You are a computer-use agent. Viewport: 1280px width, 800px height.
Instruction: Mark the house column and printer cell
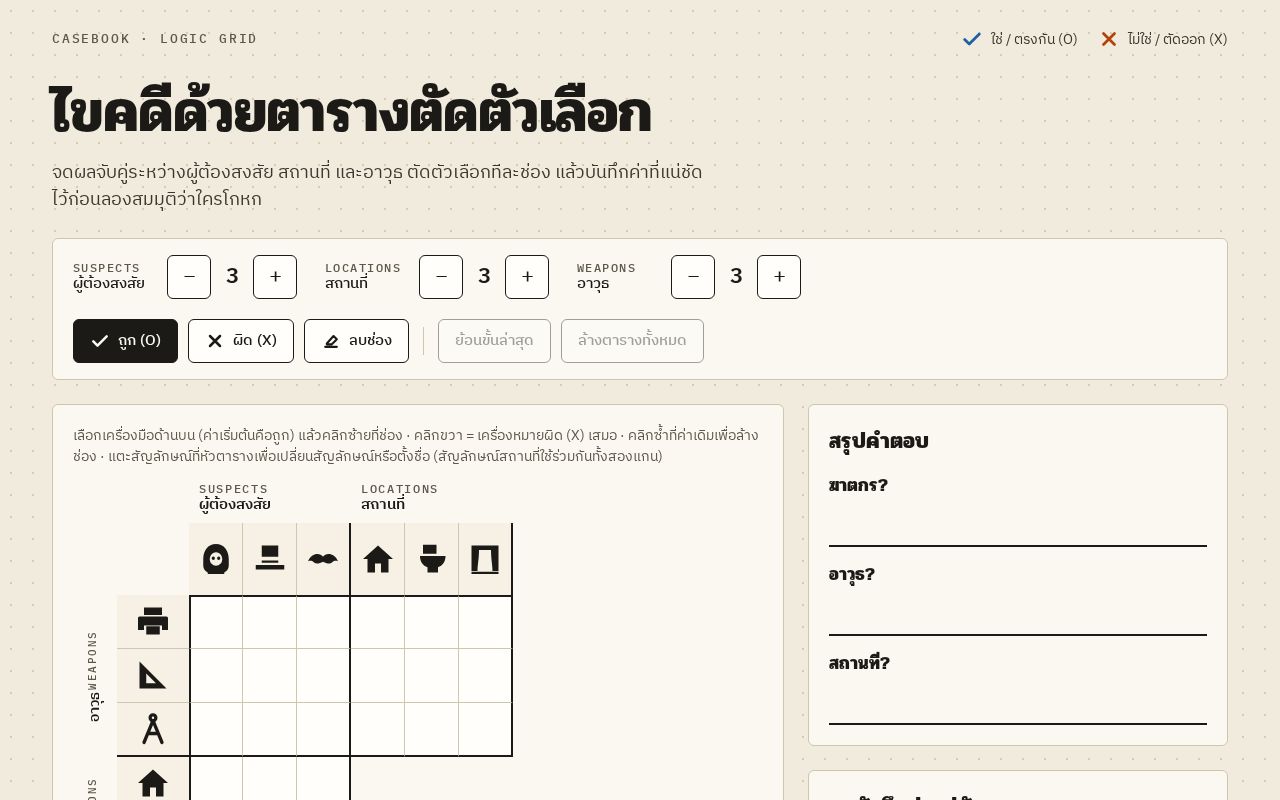[378, 622]
